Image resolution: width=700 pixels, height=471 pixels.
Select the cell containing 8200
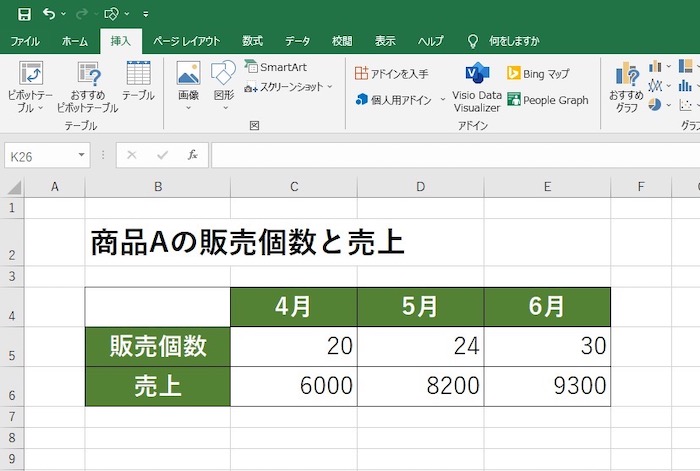click(421, 387)
